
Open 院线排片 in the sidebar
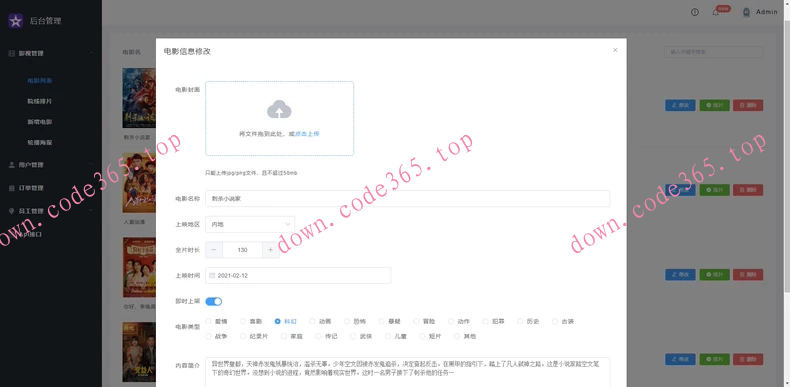tap(40, 101)
